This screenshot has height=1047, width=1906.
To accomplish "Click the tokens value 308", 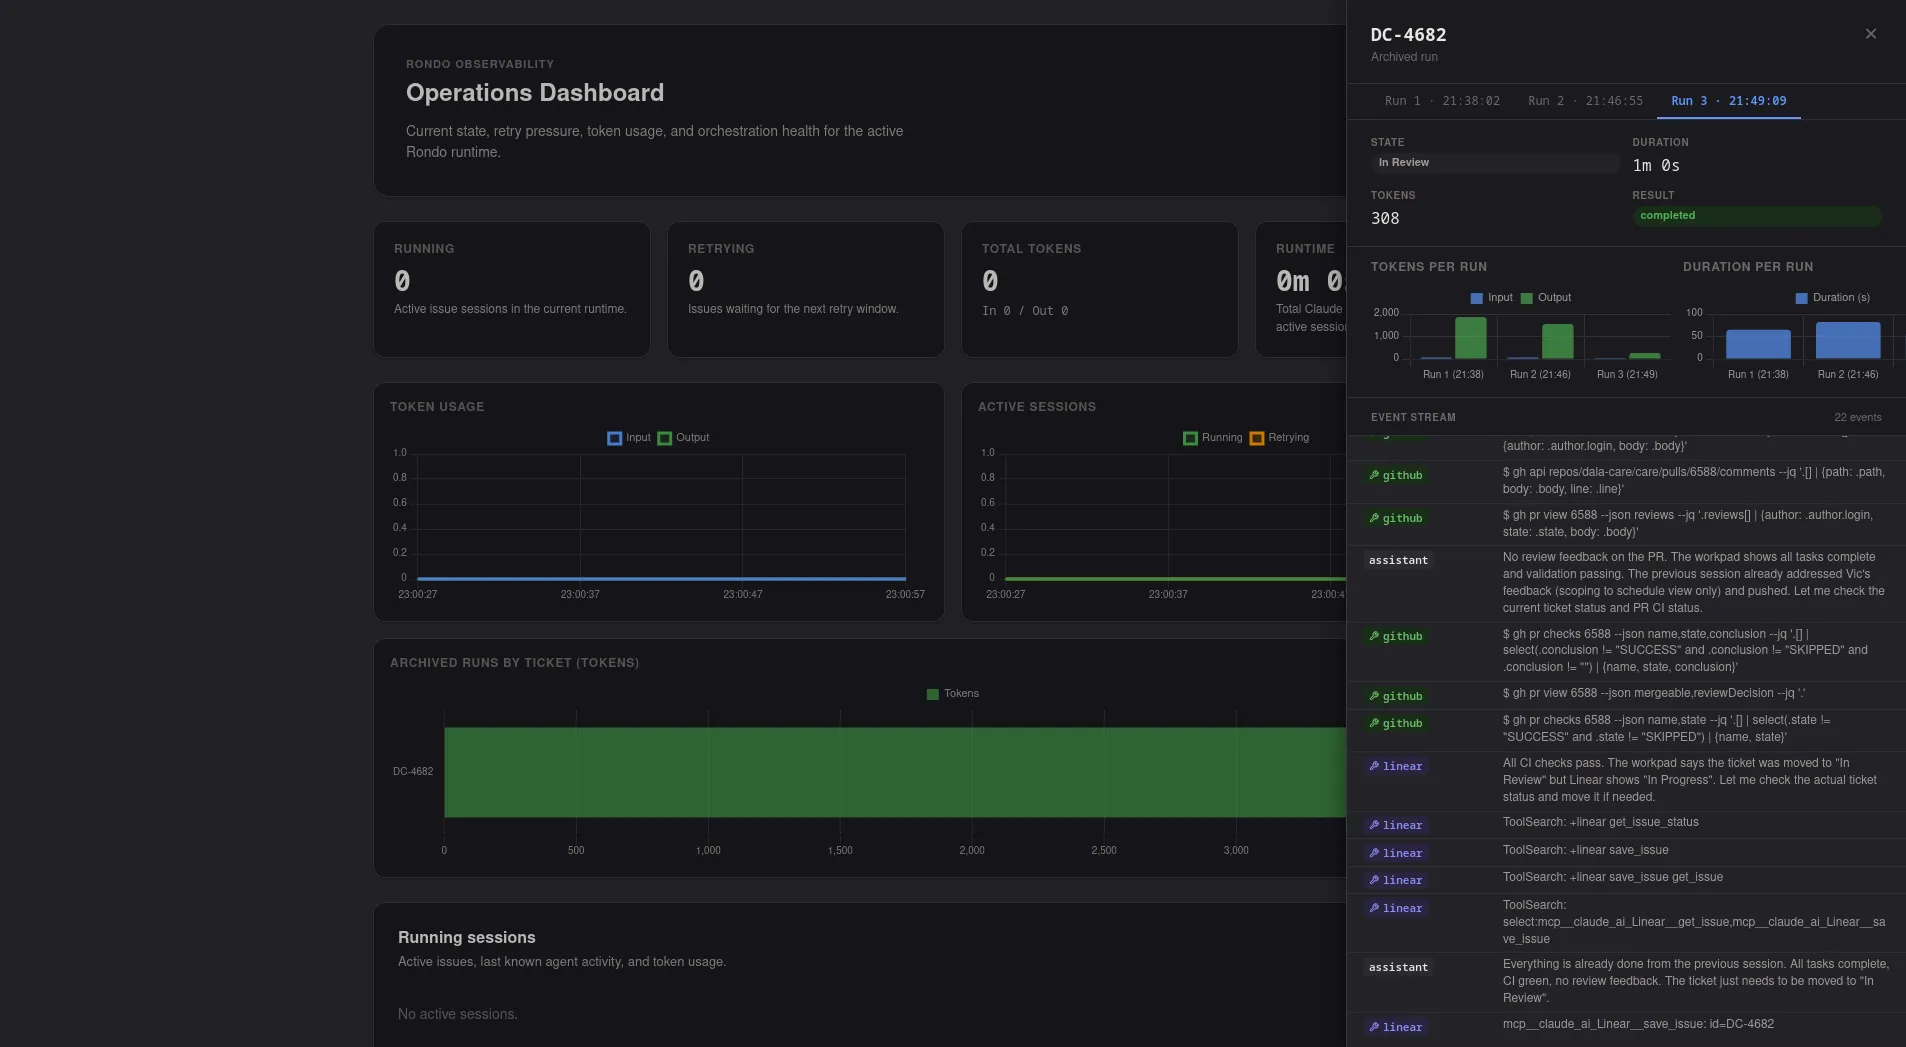I will (x=1385, y=219).
